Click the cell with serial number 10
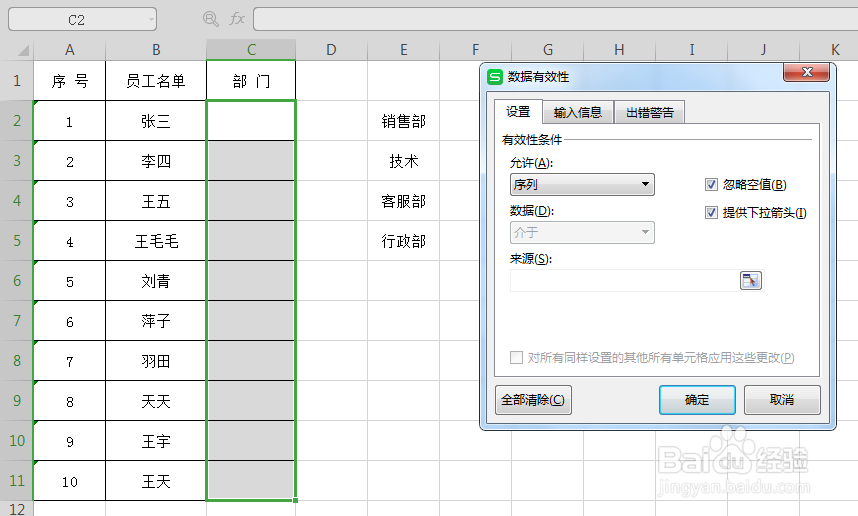Screen dimensions: 858x516 click(69, 480)
